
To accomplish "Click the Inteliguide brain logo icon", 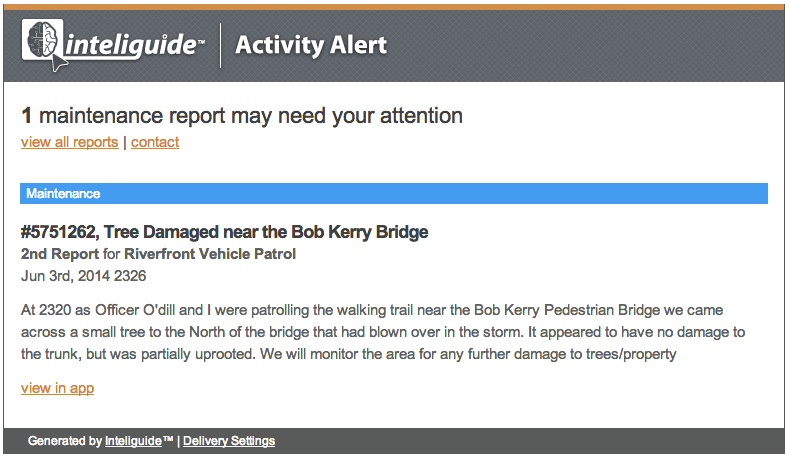I will [x=42, y=39].
